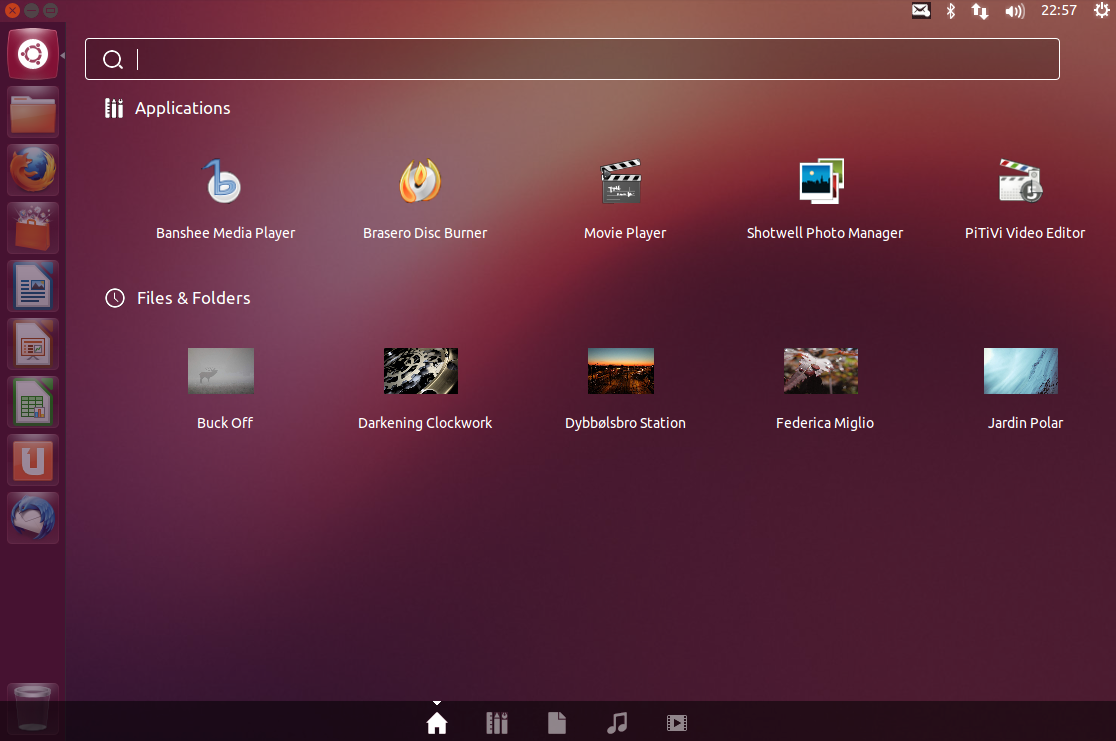Launch Brasero Disc Burner
The height and width of the screenshot is (741, 1116).
point(424,195)
